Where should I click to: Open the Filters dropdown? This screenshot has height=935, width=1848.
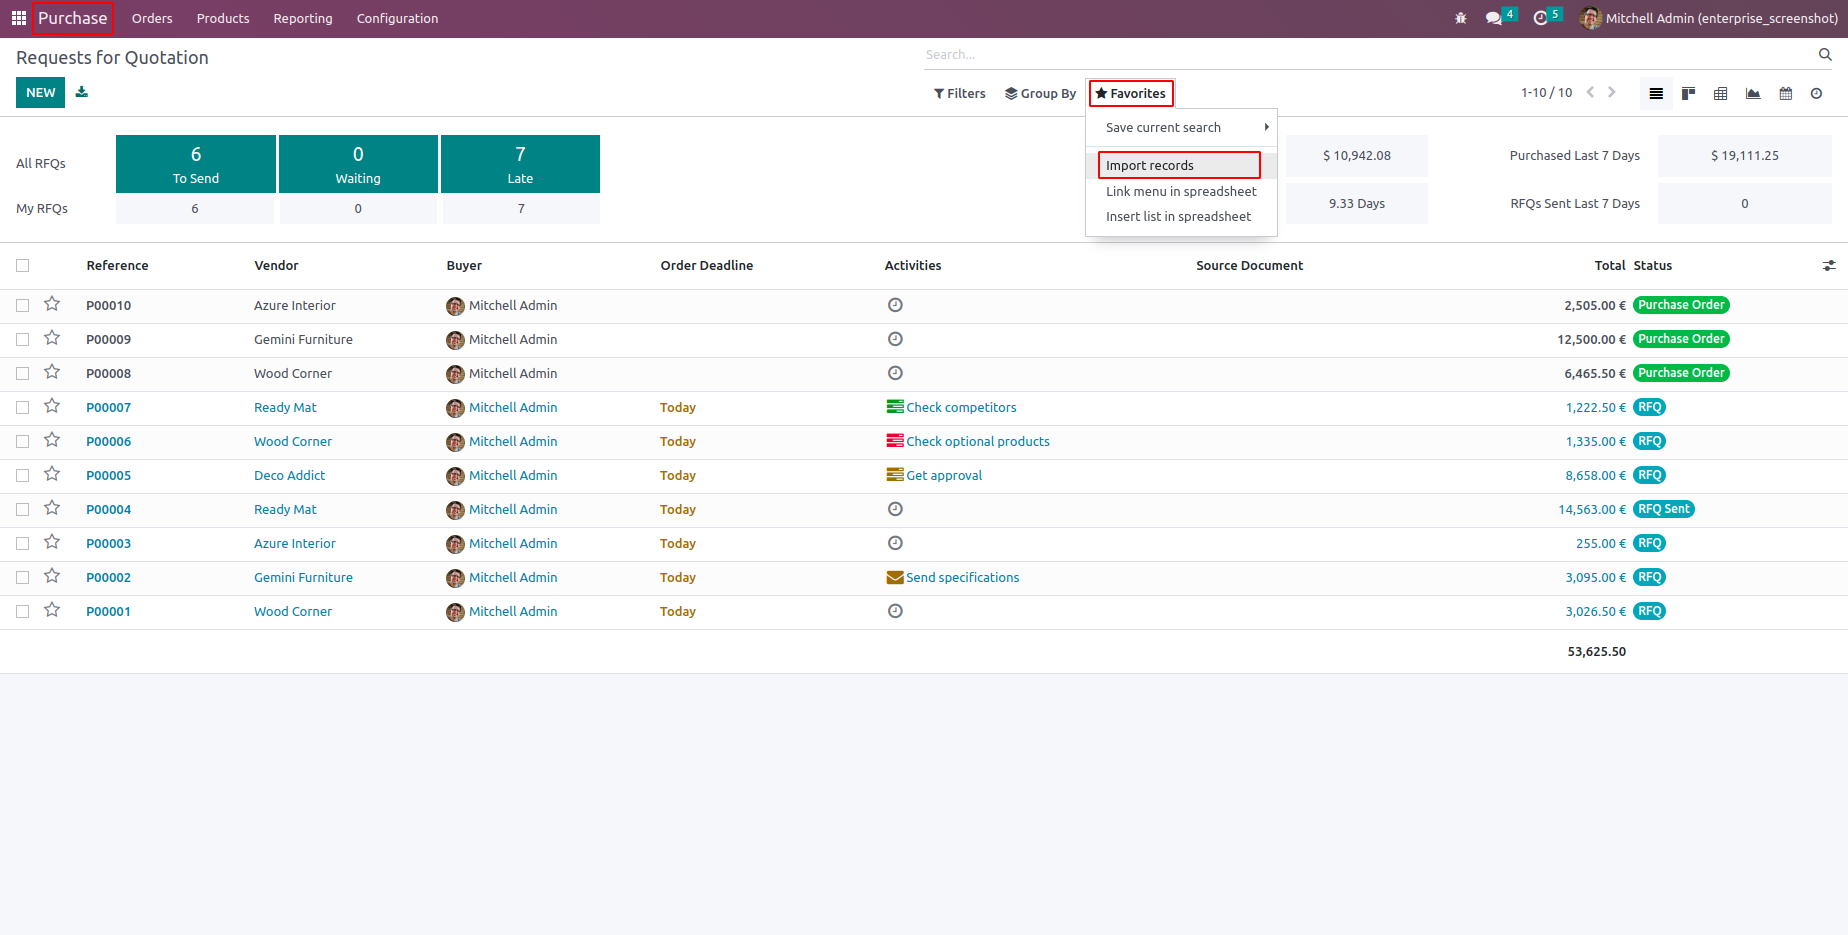point(959,93)
